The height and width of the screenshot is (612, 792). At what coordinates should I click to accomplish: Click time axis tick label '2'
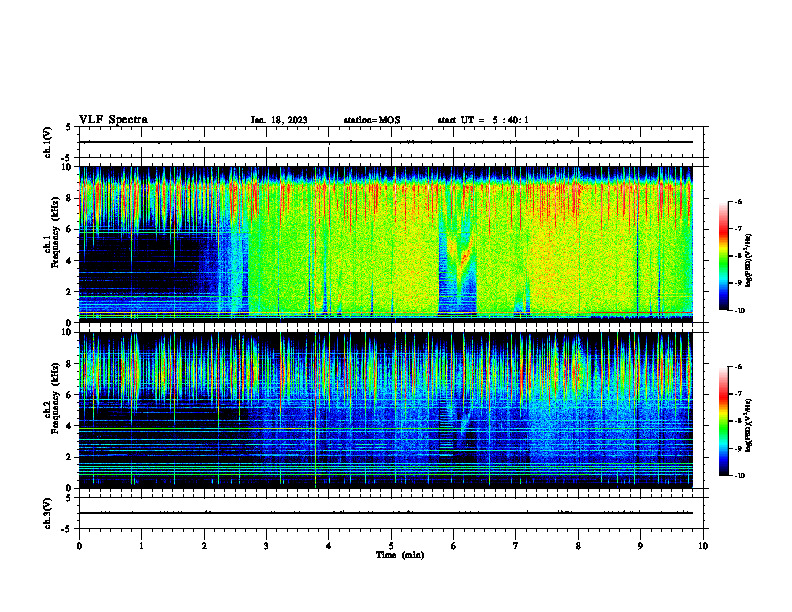coord(204,546)
